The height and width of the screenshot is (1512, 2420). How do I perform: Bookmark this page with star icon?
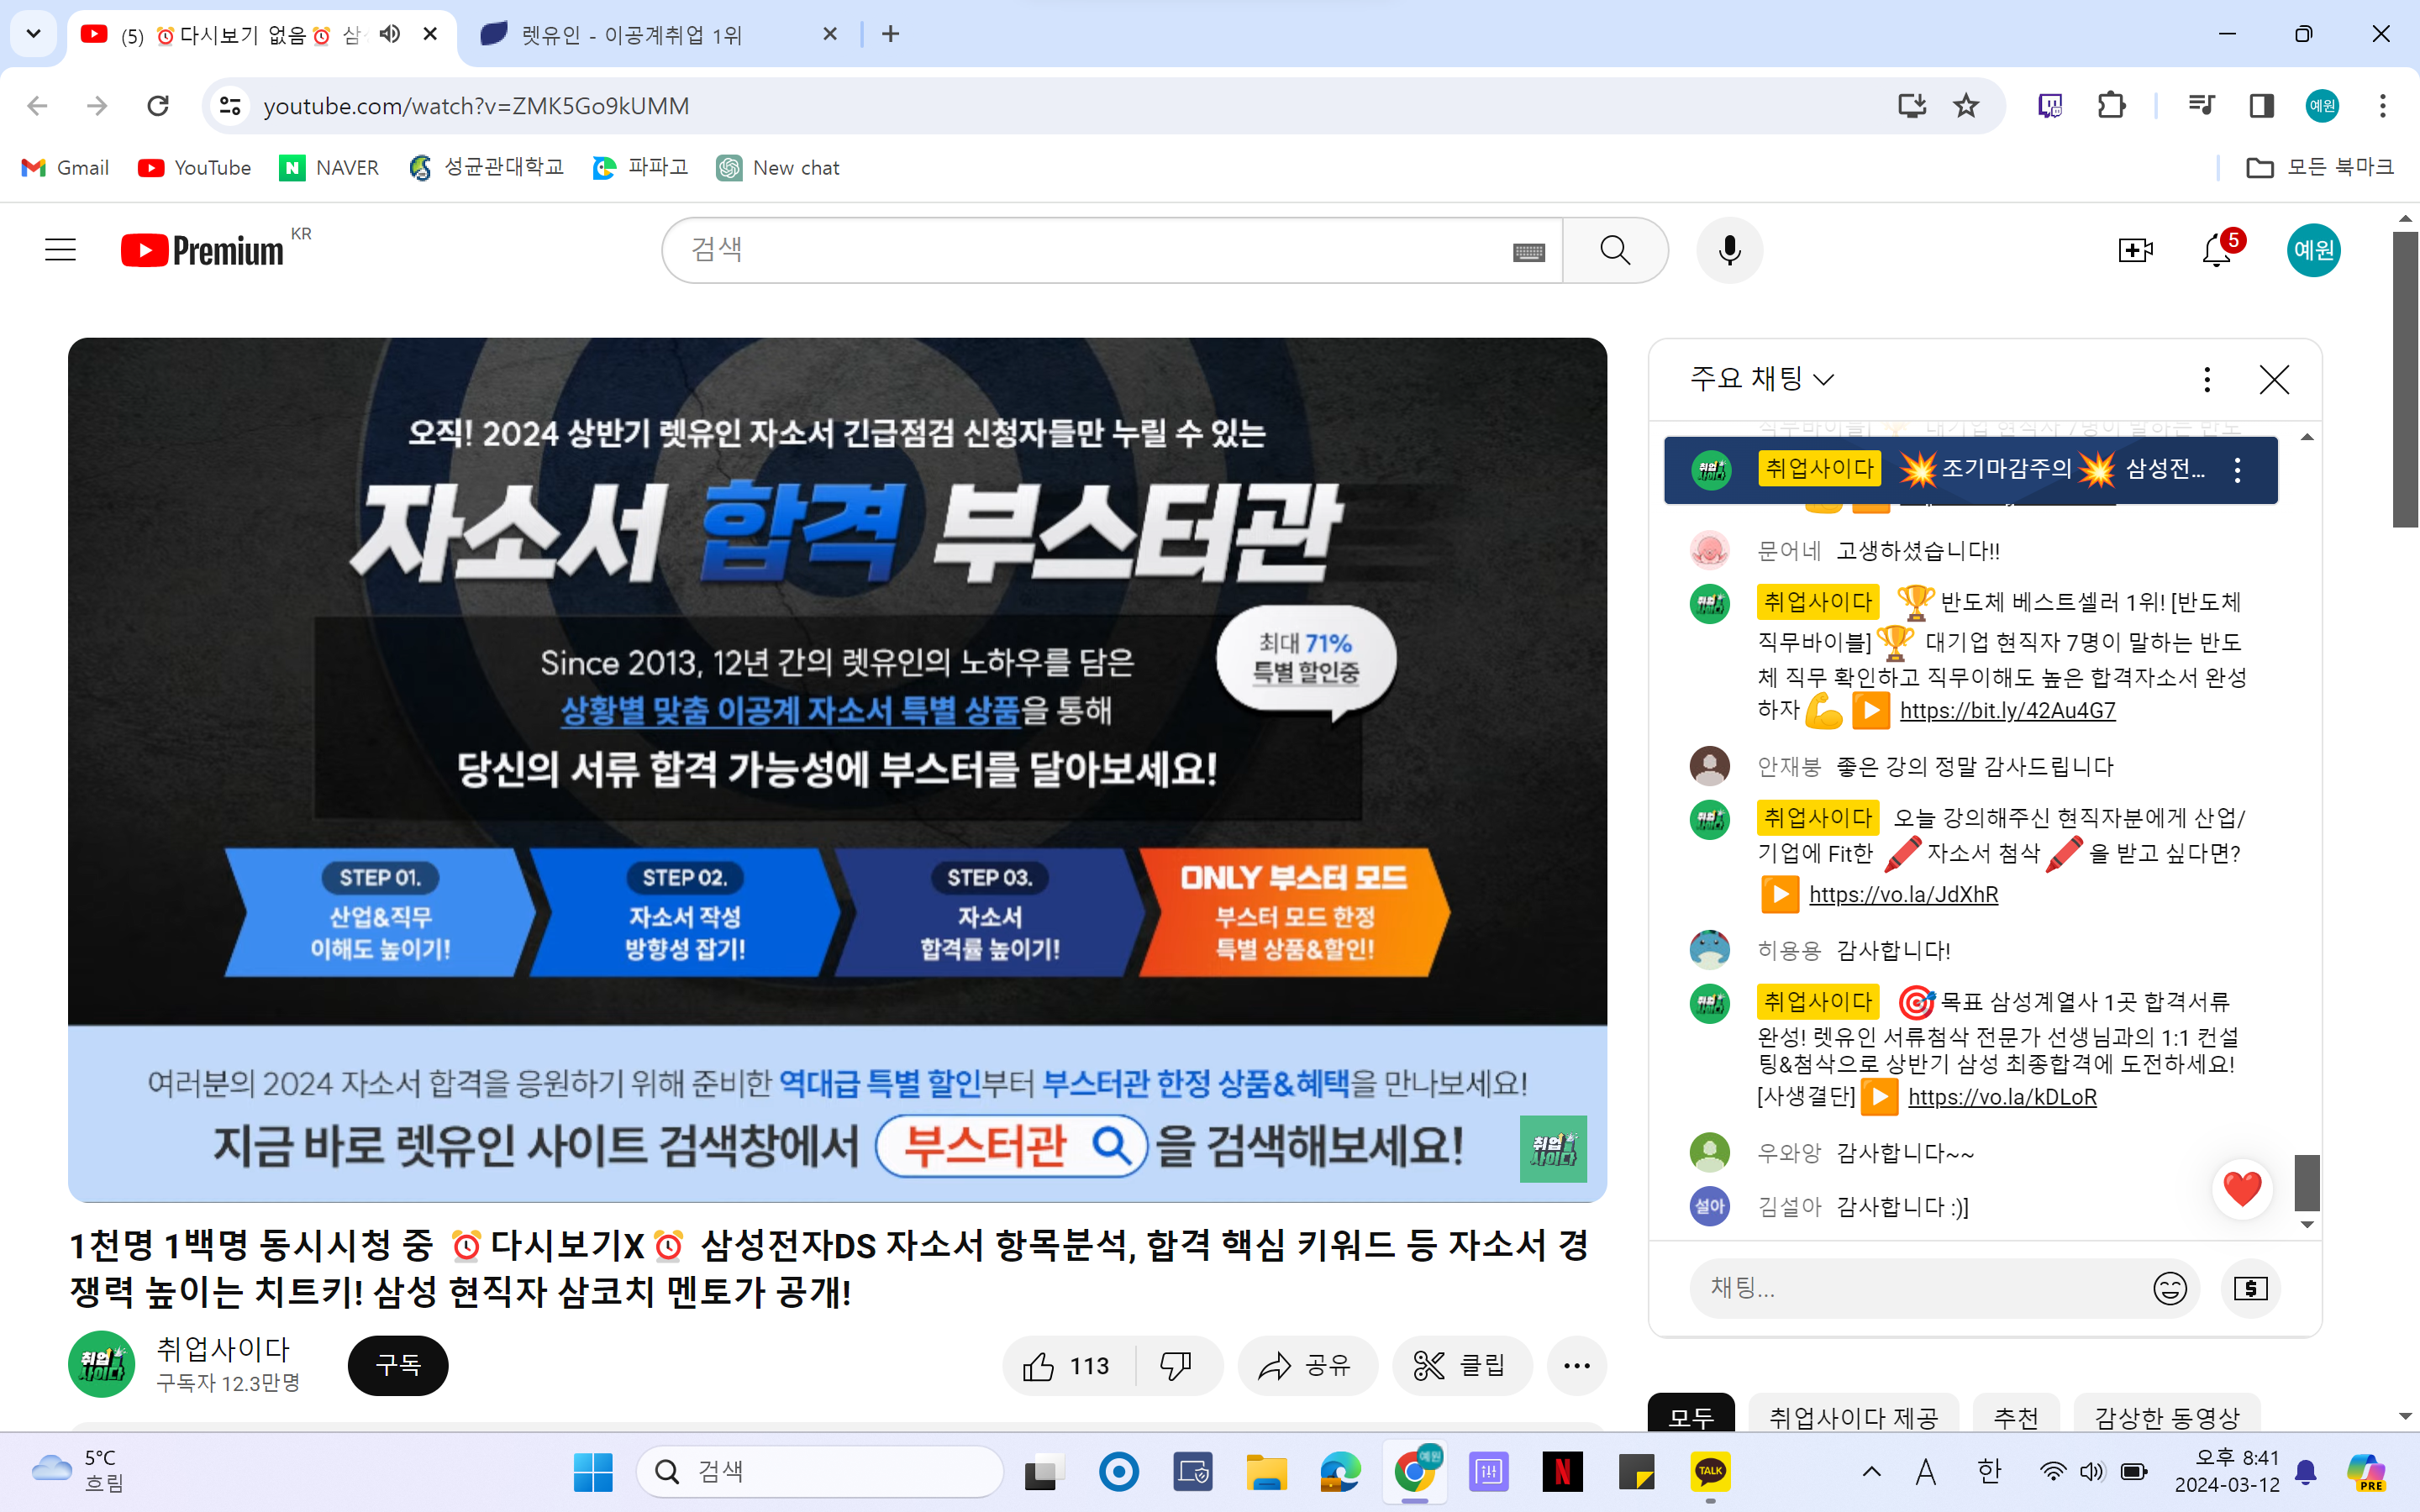pyautogui.click(x=1965, y=106)
